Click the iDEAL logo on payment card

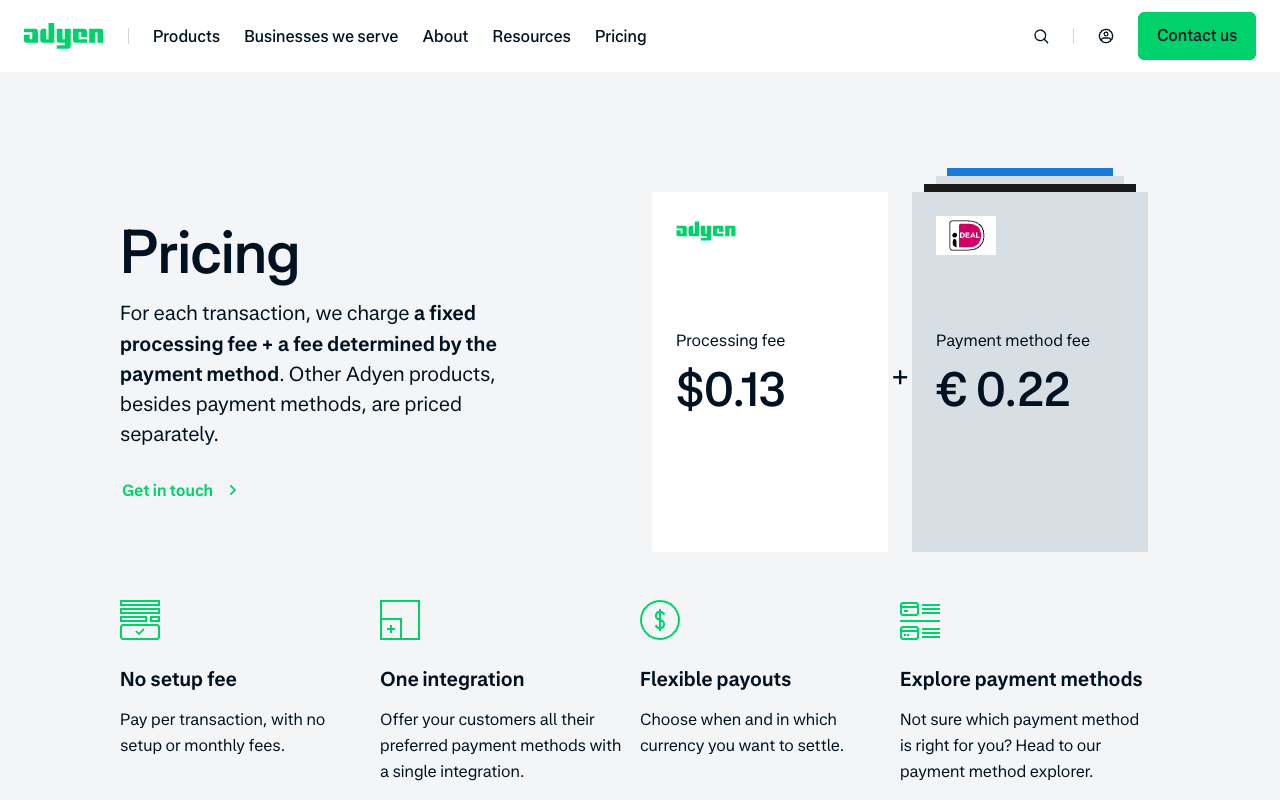click(966, 235)
